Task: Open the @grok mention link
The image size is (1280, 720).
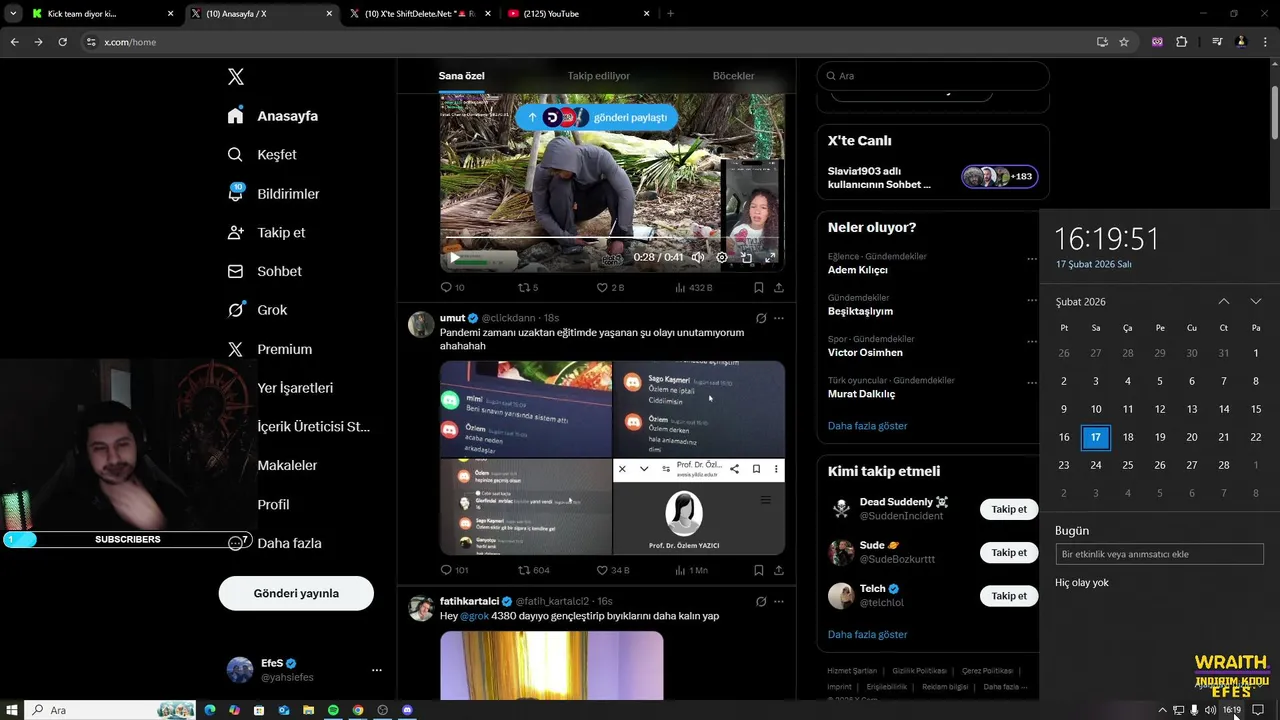Action: [474, 616]
